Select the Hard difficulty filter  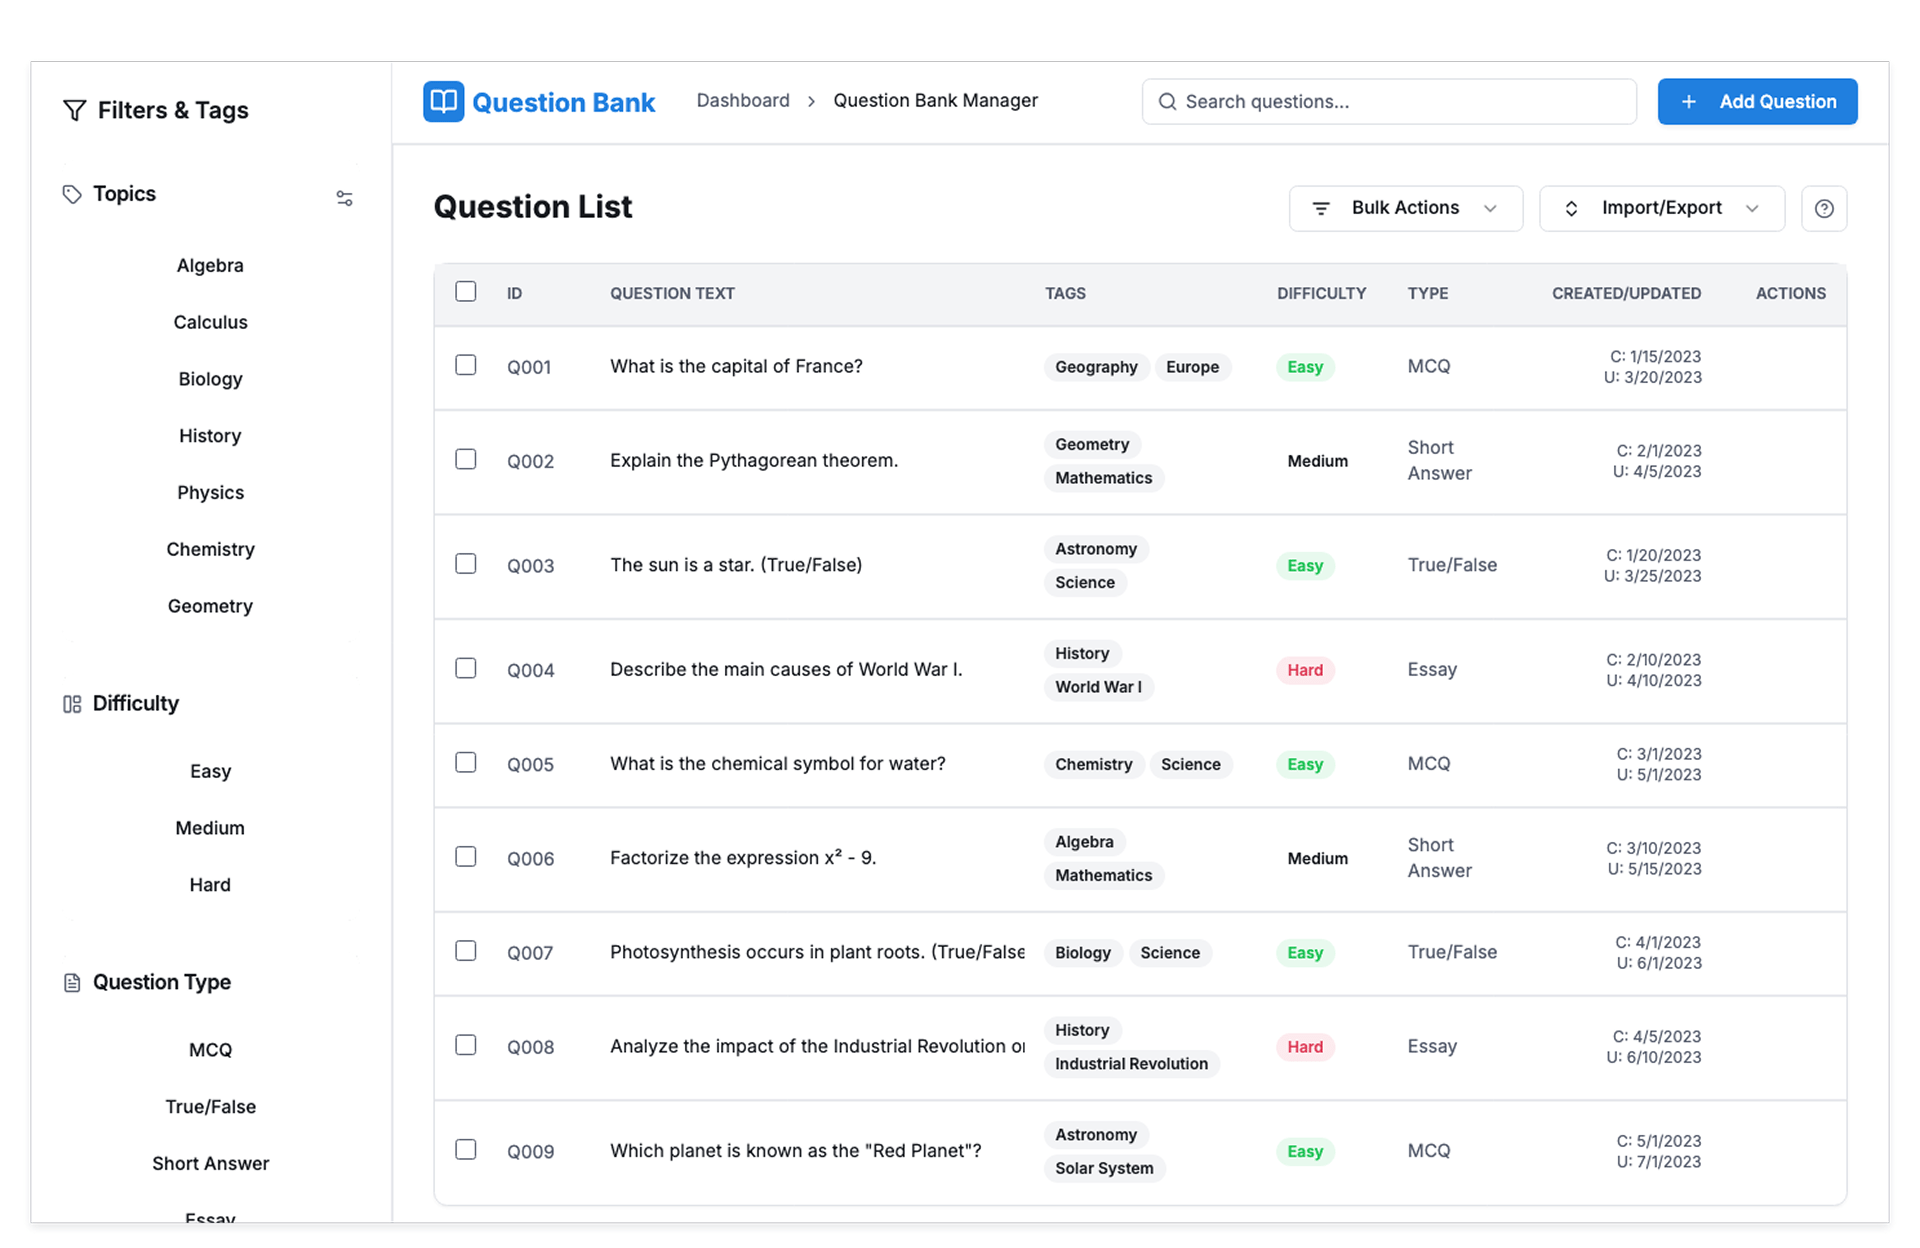coord(210,885)
